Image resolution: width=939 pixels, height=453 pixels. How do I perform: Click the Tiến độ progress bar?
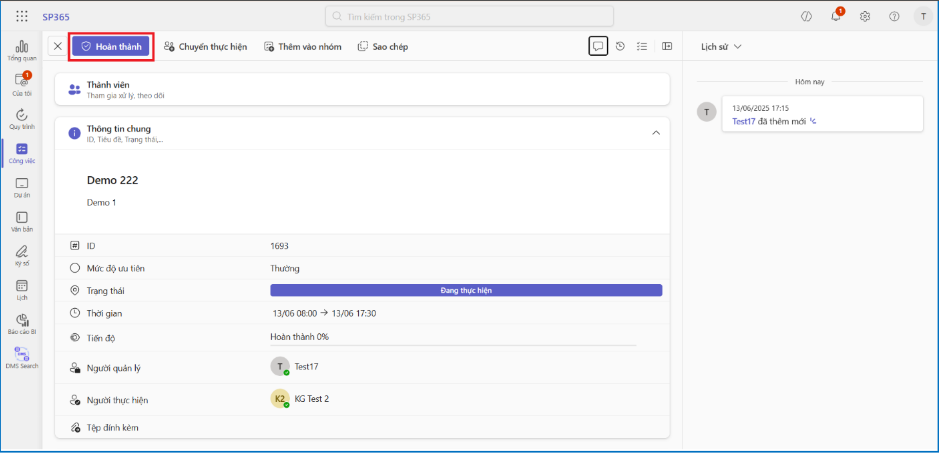point(453,343)
